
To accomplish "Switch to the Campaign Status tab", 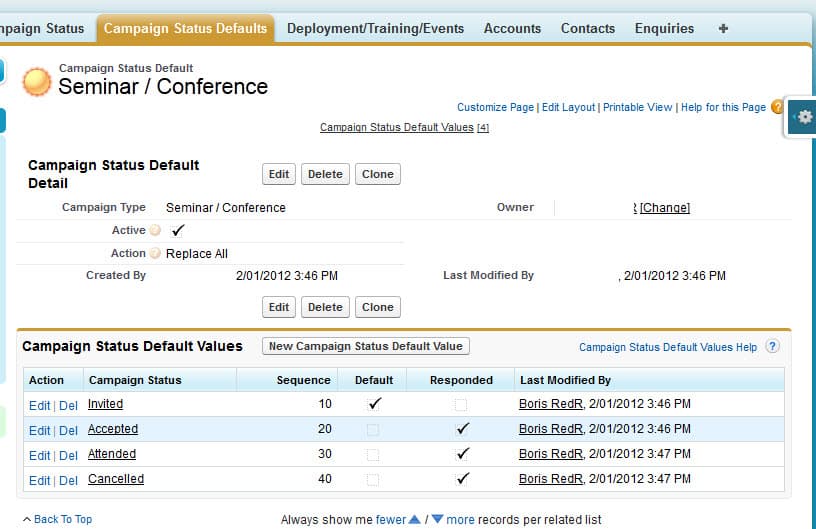I will (42, 29).
